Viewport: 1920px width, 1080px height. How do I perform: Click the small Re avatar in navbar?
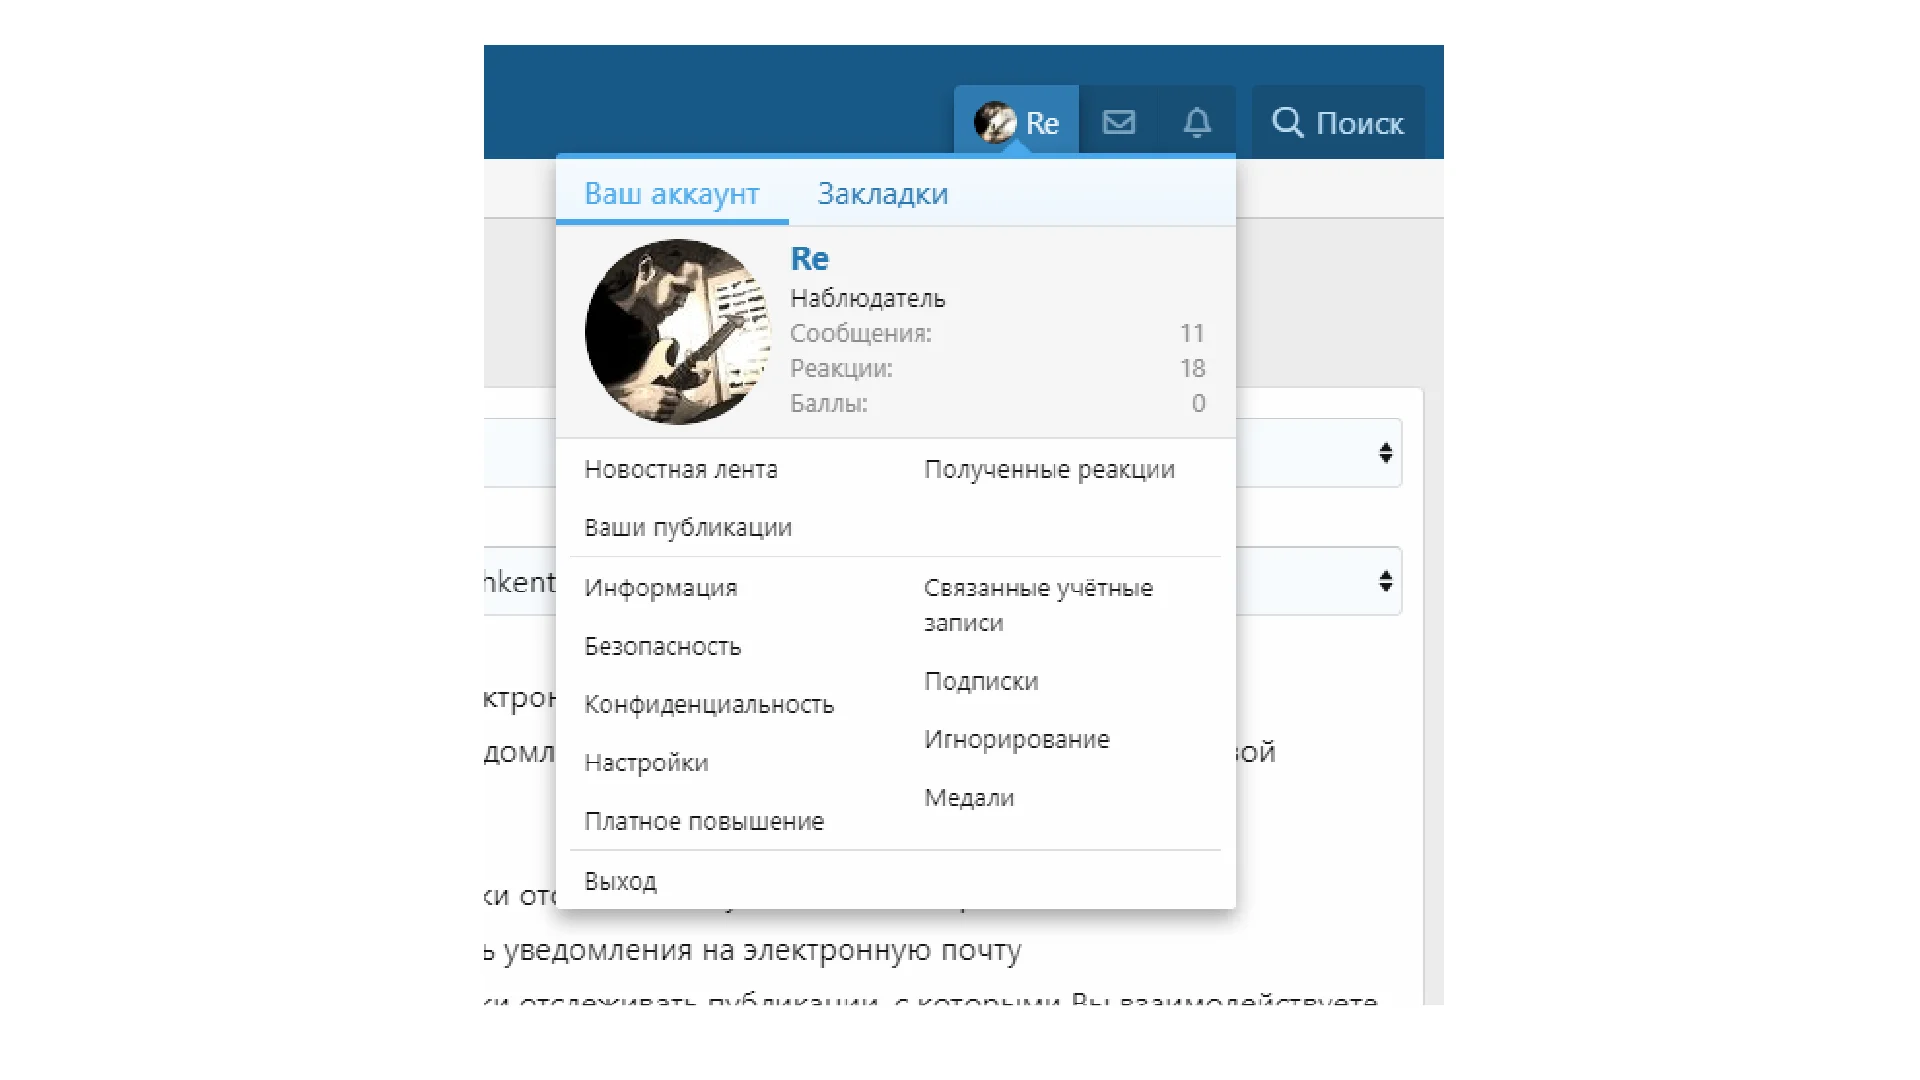point(995,122)
